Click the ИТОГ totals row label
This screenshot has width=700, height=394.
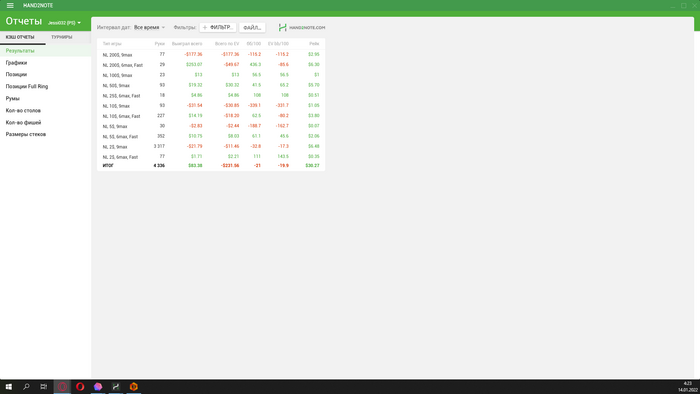108,166
